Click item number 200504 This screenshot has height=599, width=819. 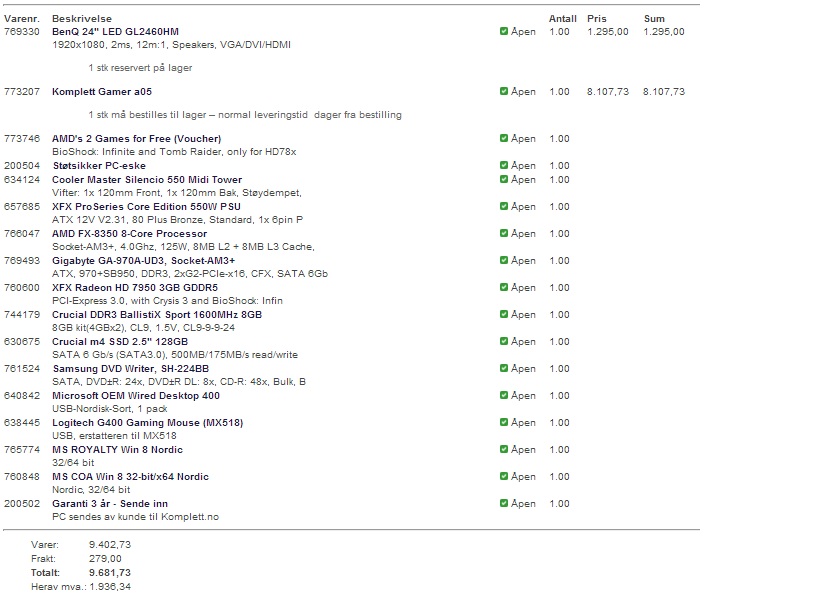click(21, 166)
